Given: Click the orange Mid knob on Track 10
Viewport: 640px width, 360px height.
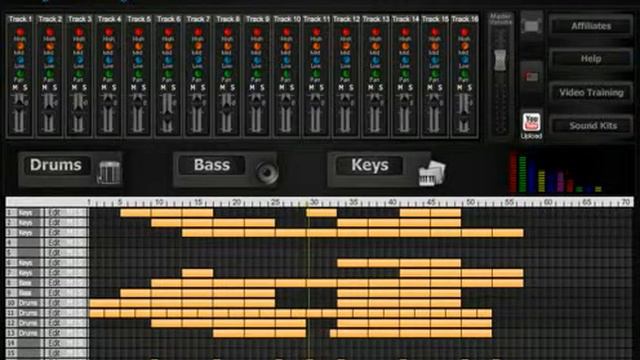Looking at the screenshot, I should (287, 47).
